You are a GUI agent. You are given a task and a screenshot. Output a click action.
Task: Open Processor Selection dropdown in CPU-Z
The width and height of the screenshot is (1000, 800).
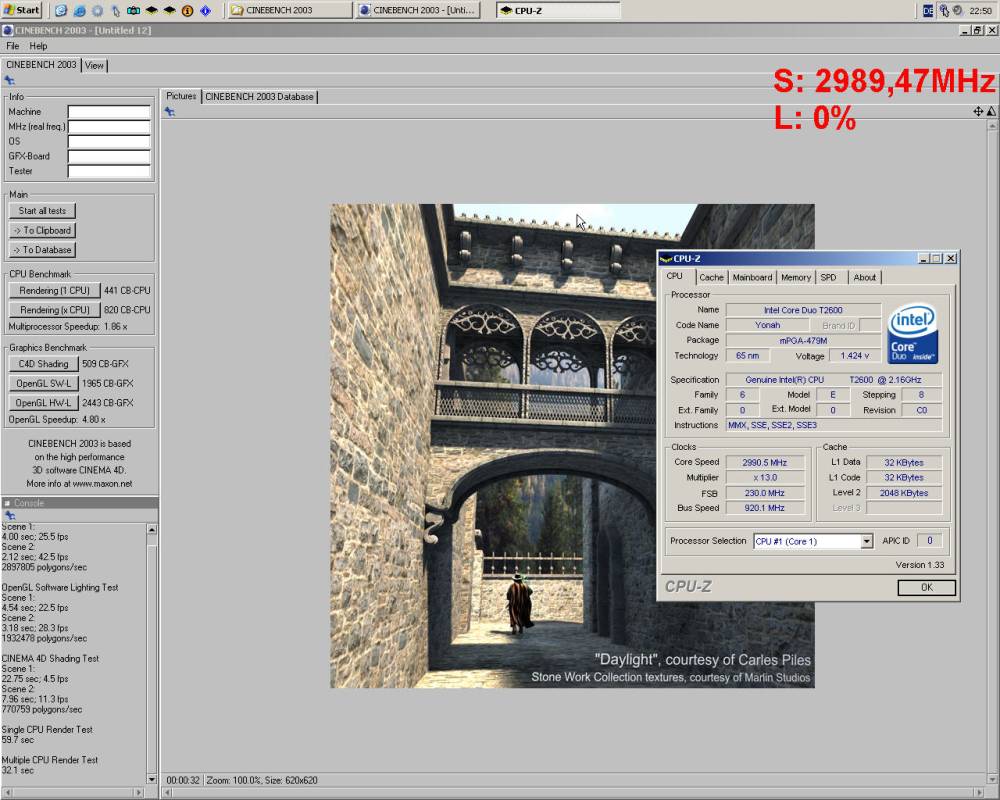tap(866, 541)
